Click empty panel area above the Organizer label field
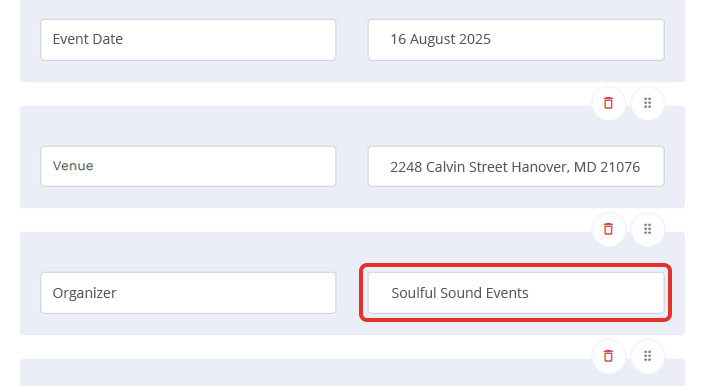This screenshot has height=386, width=703. [x=188, y=252]
